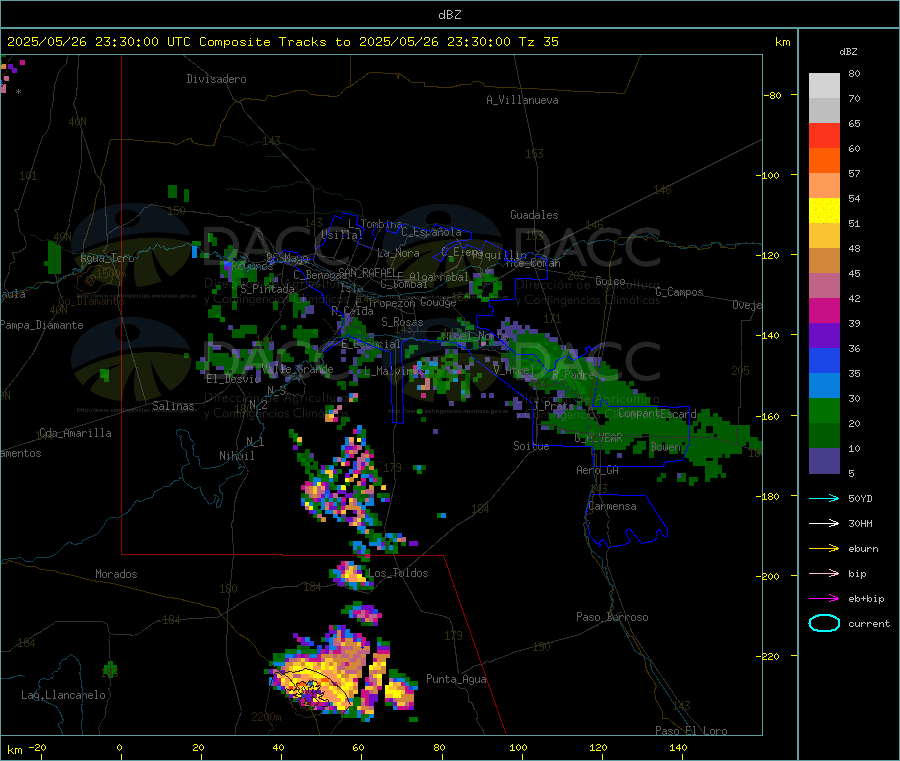Select the brown 45–48 dBZ swatch

[x=824, y=261]
